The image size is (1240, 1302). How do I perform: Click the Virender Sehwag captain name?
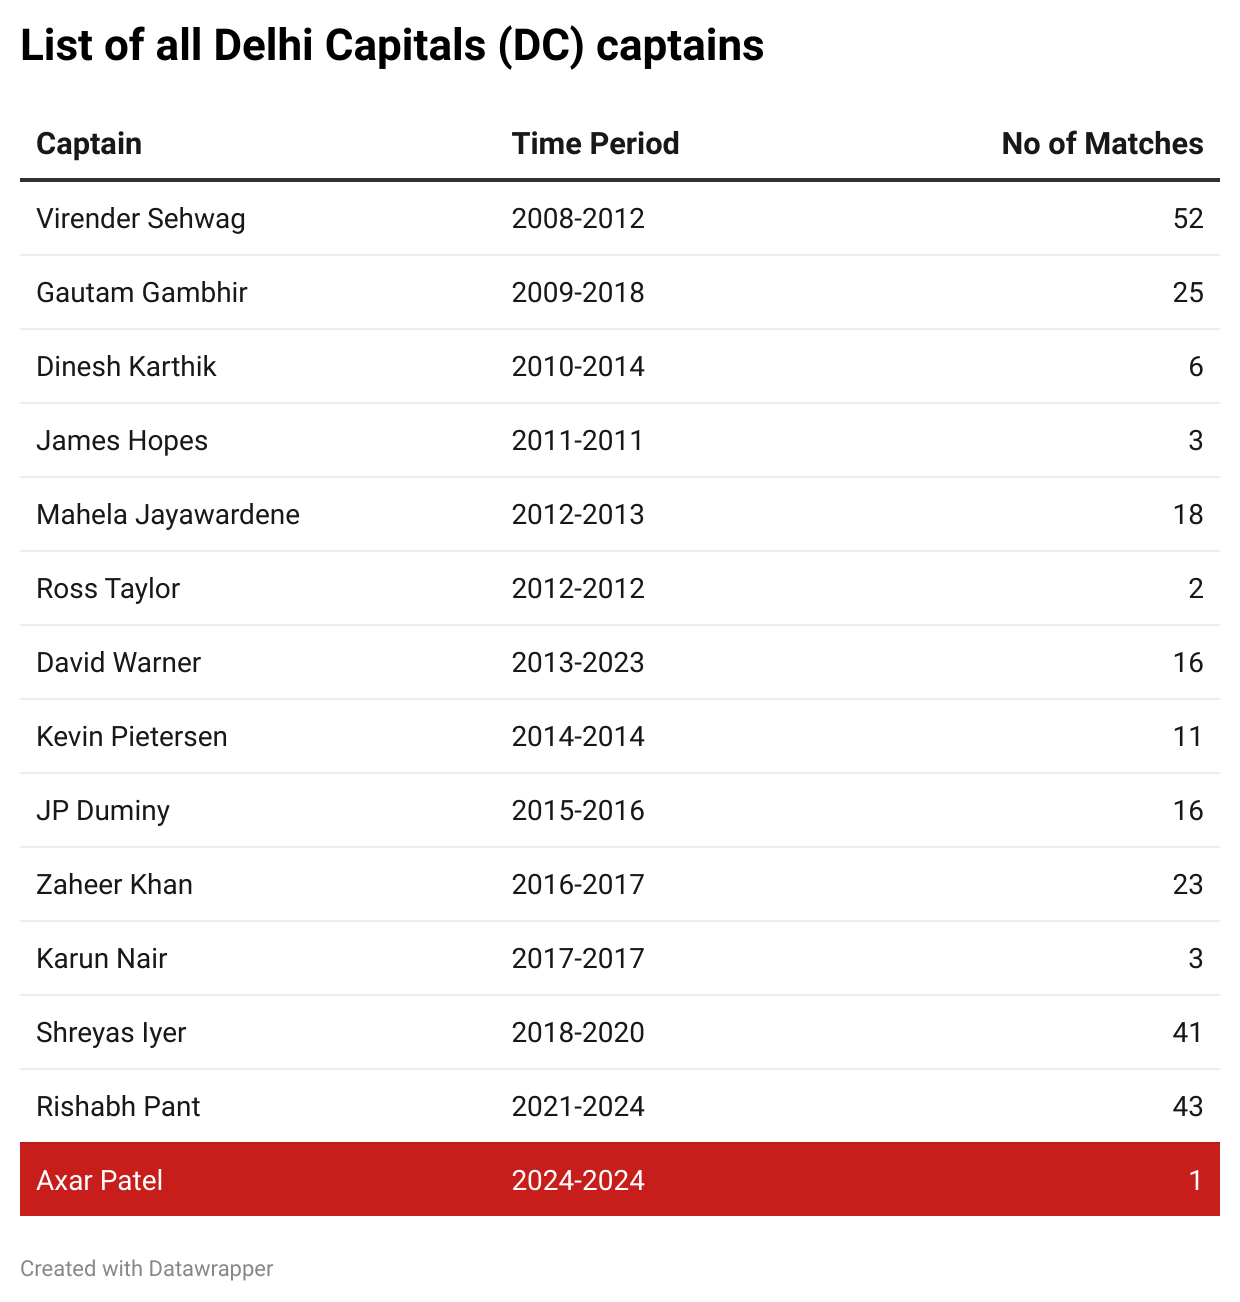click(x=141, y=219)
